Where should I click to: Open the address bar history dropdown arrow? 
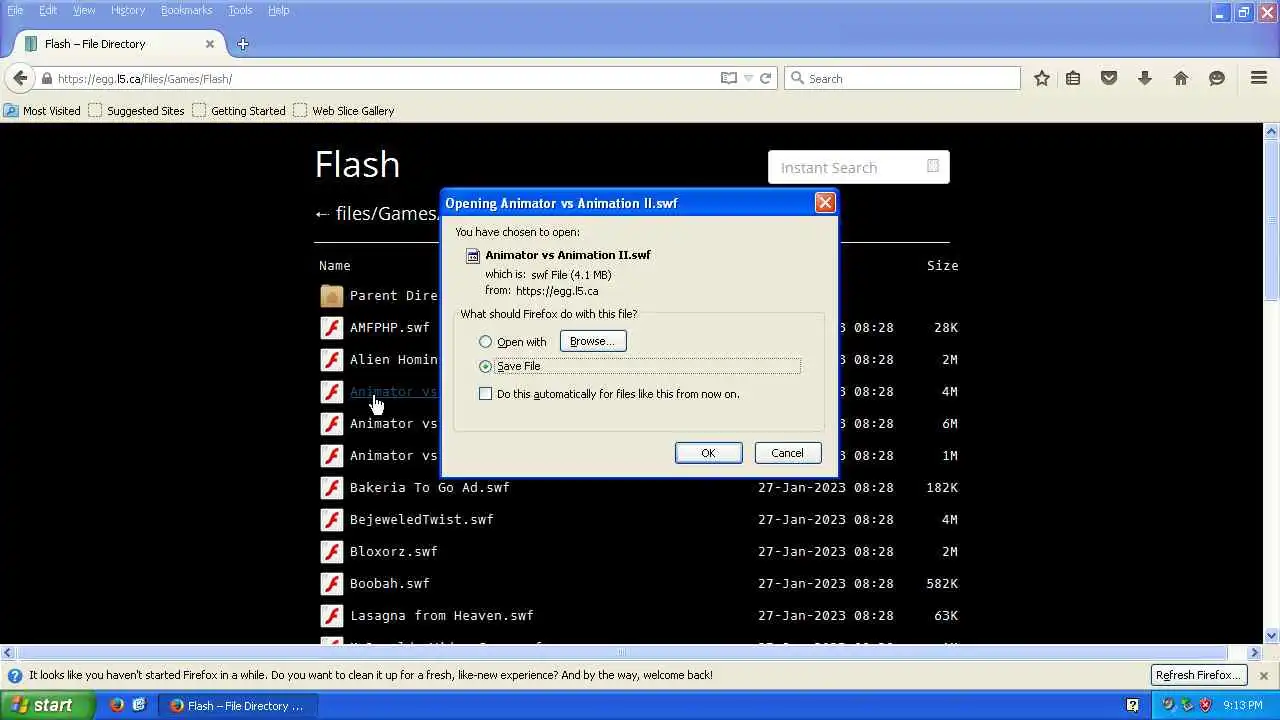pyautogui.click(x=748, y=78)
